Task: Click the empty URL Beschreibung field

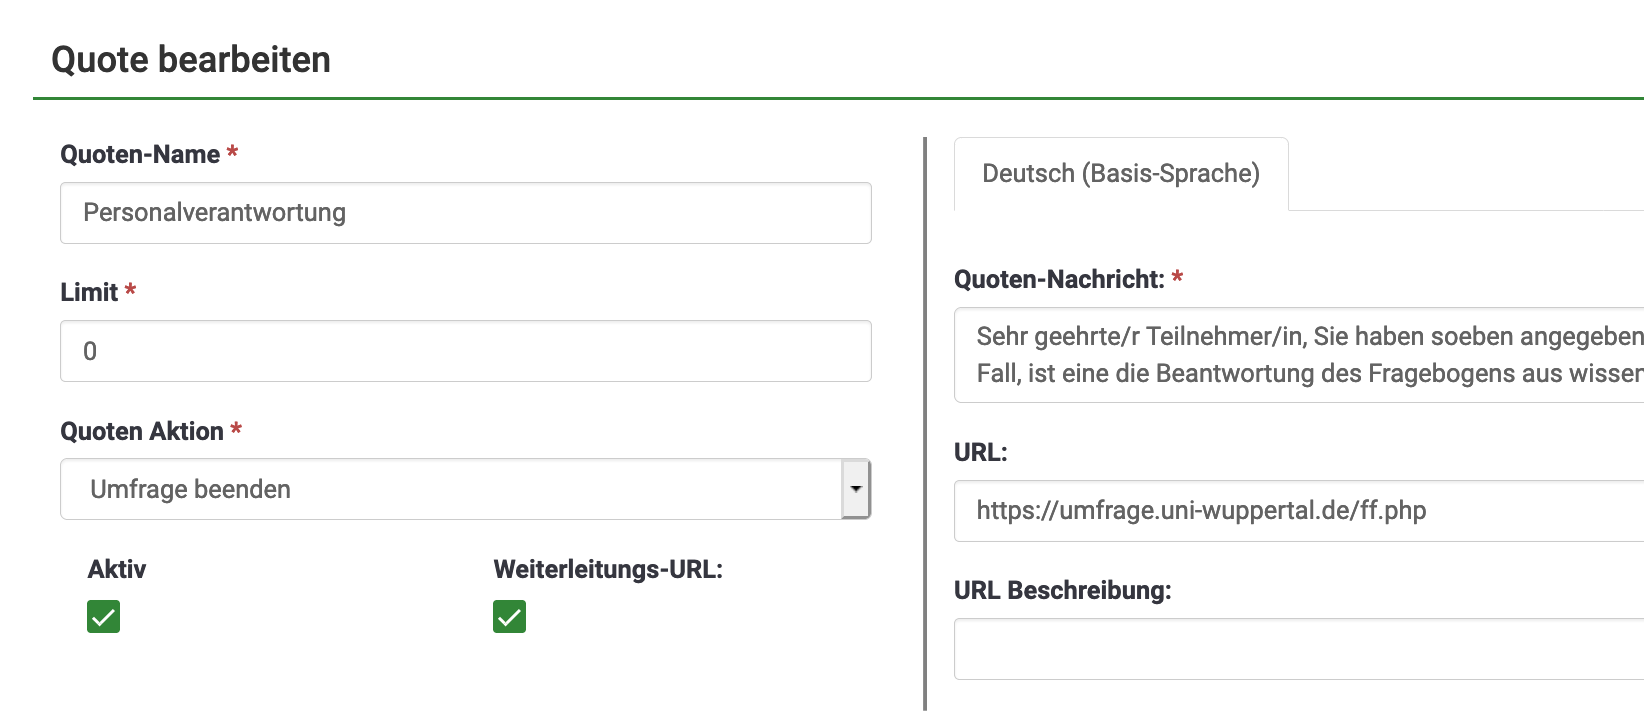Action: pyautogui.click(x=1298, y=649)
